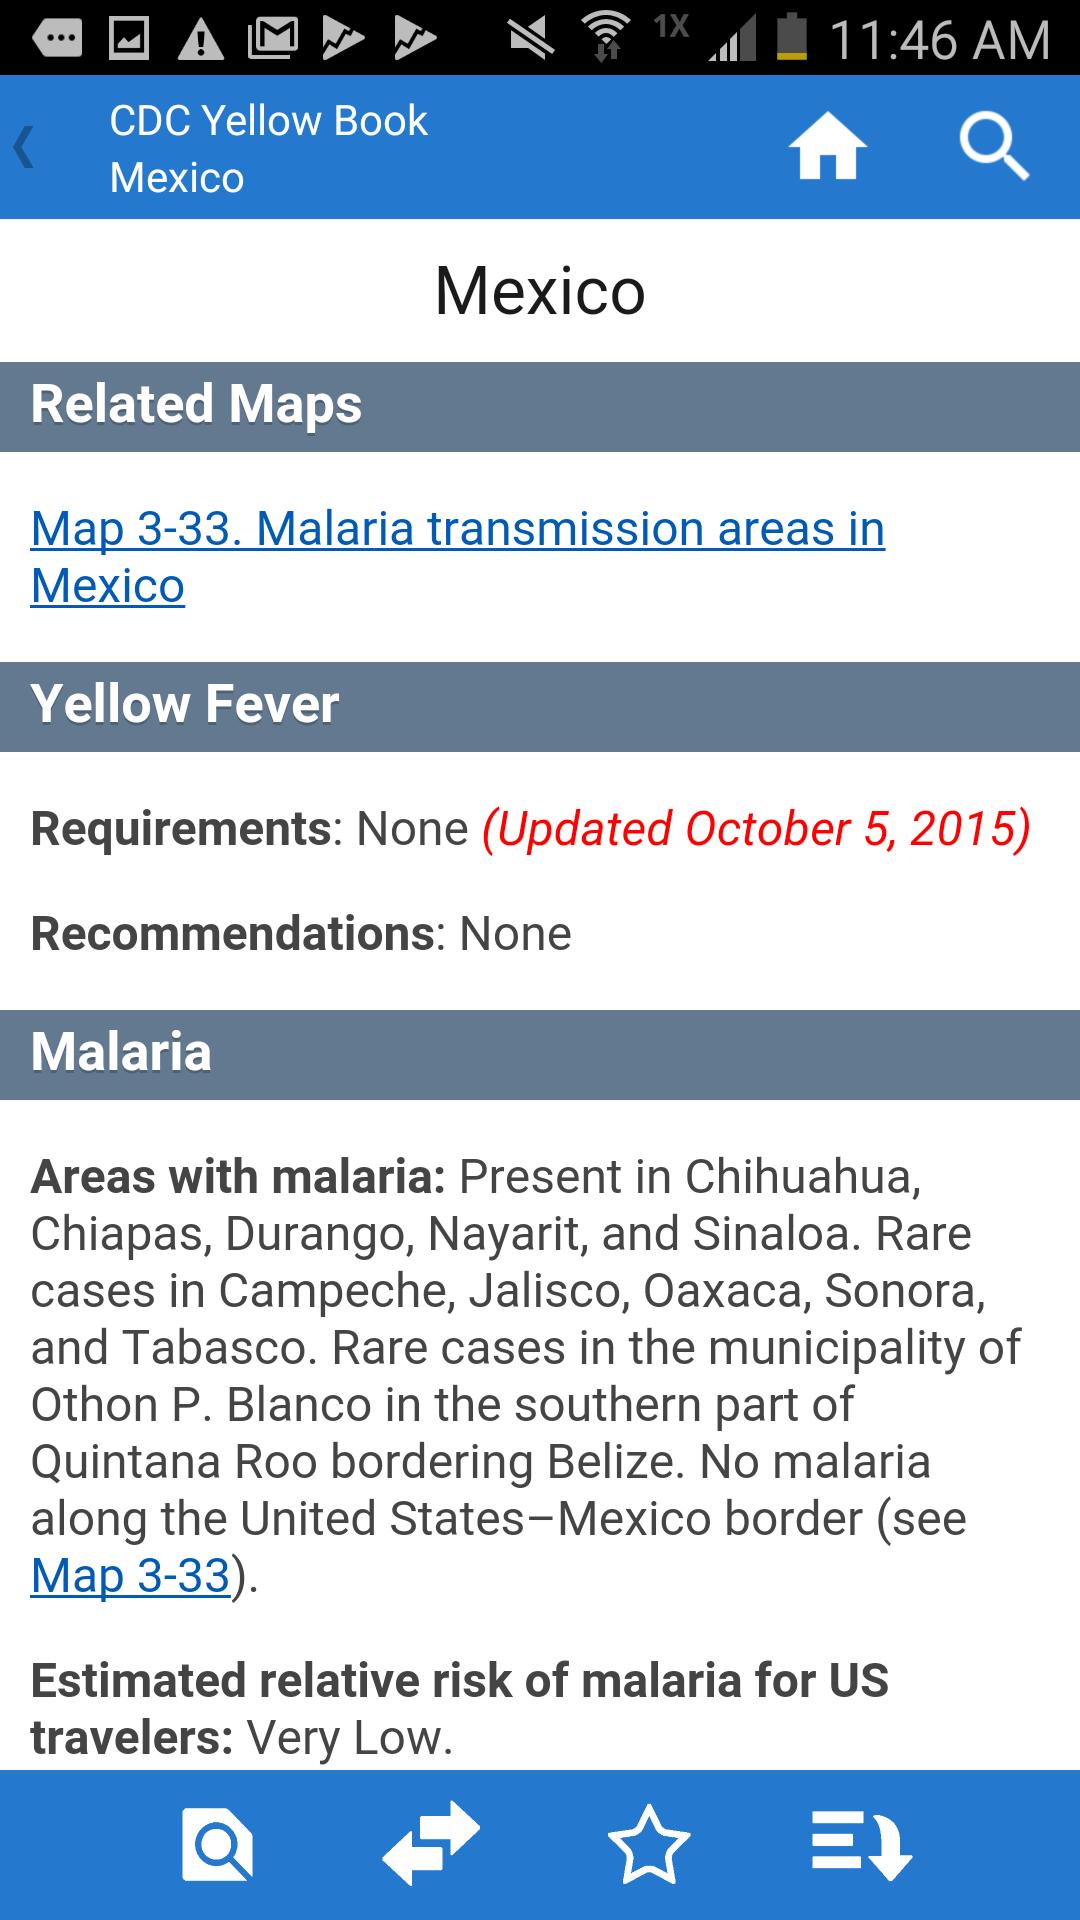Tap the back arrow in header
1080x1920 pixels.
pyautogui.click(x=25, y=148)
